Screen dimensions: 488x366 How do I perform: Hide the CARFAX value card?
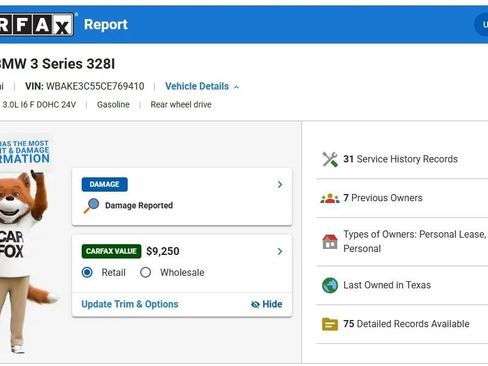click(267, 304)
